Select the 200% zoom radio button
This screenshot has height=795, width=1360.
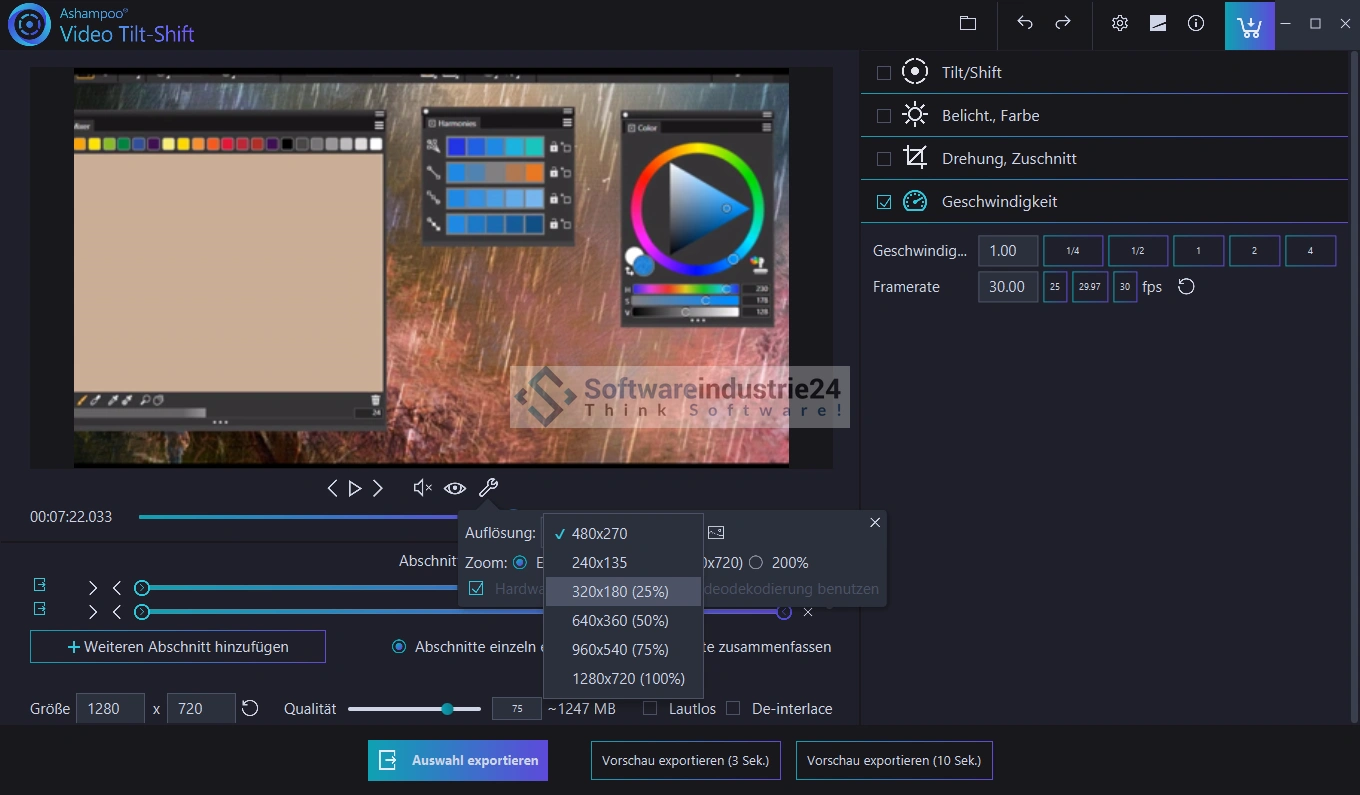tap(756, 563)
